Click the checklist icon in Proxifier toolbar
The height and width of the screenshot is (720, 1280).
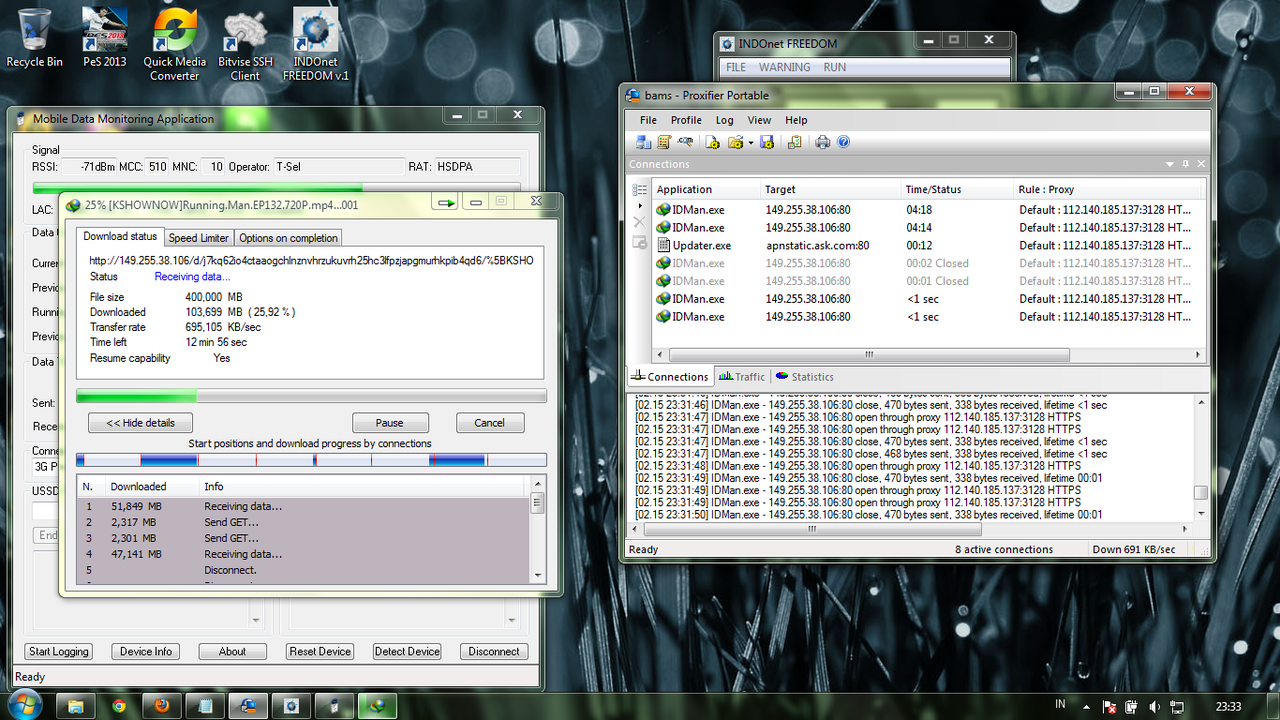coord(794,142)
